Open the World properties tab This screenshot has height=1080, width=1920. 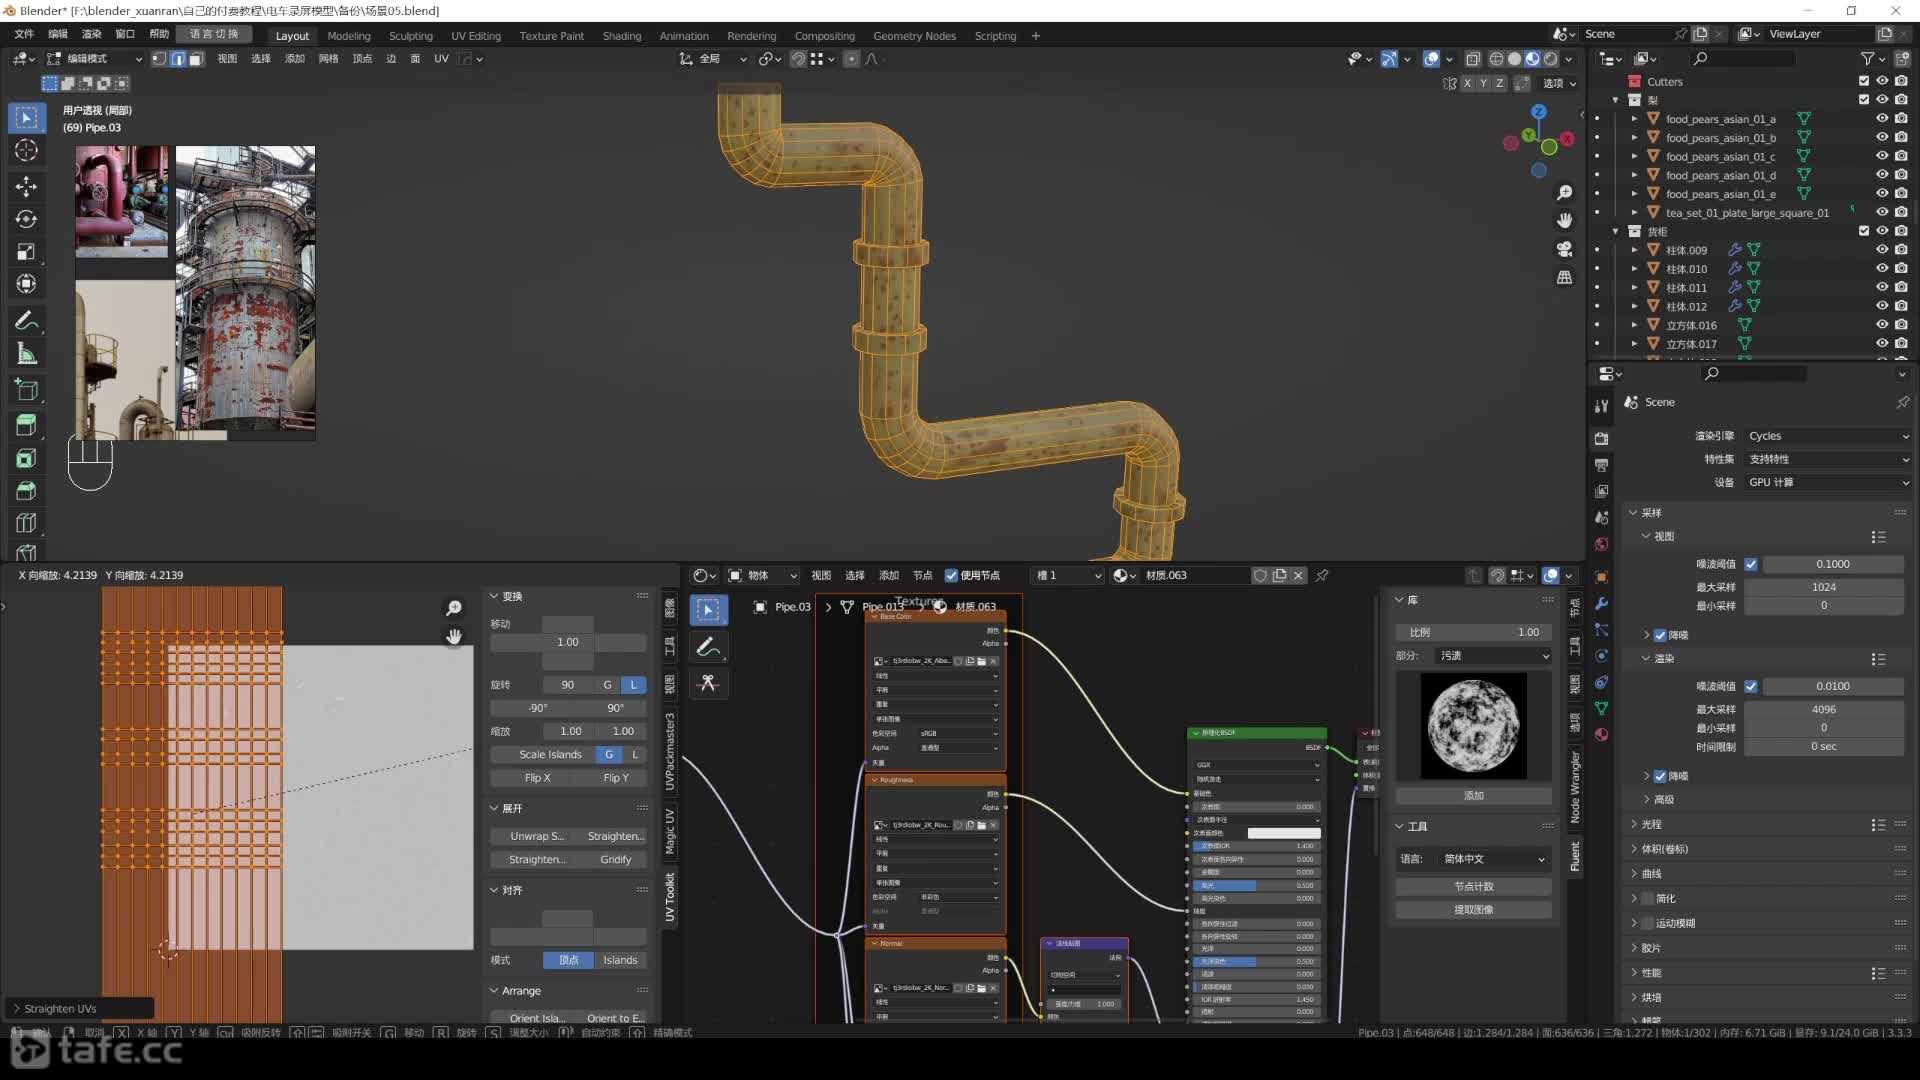coord(1601,544)
